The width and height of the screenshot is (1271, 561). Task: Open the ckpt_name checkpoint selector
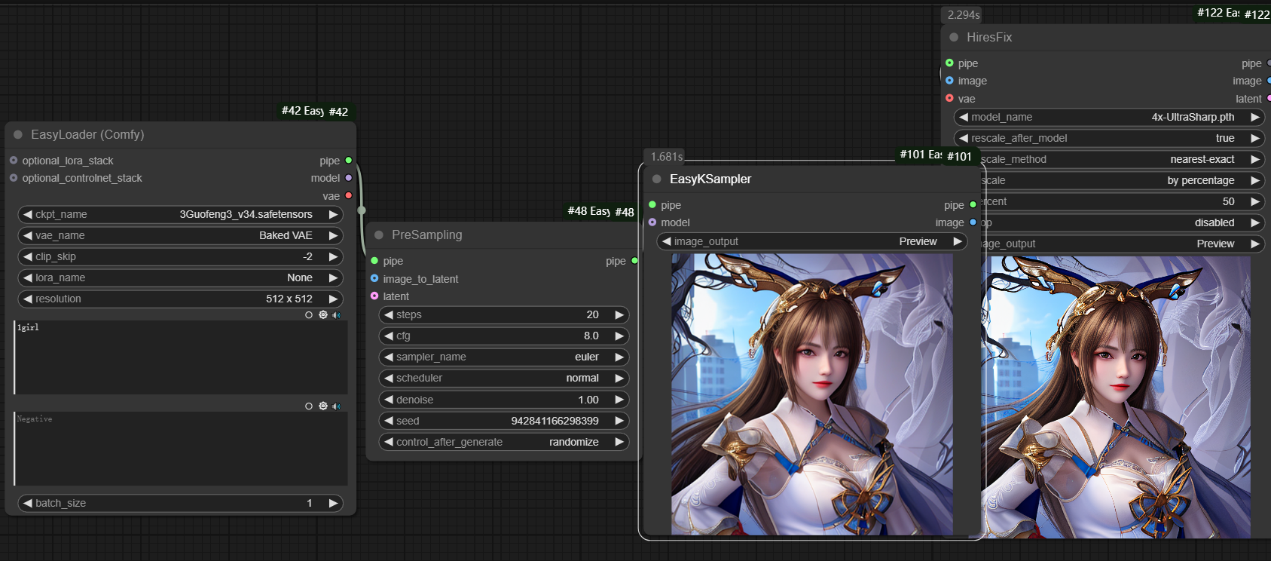[181, 214]
